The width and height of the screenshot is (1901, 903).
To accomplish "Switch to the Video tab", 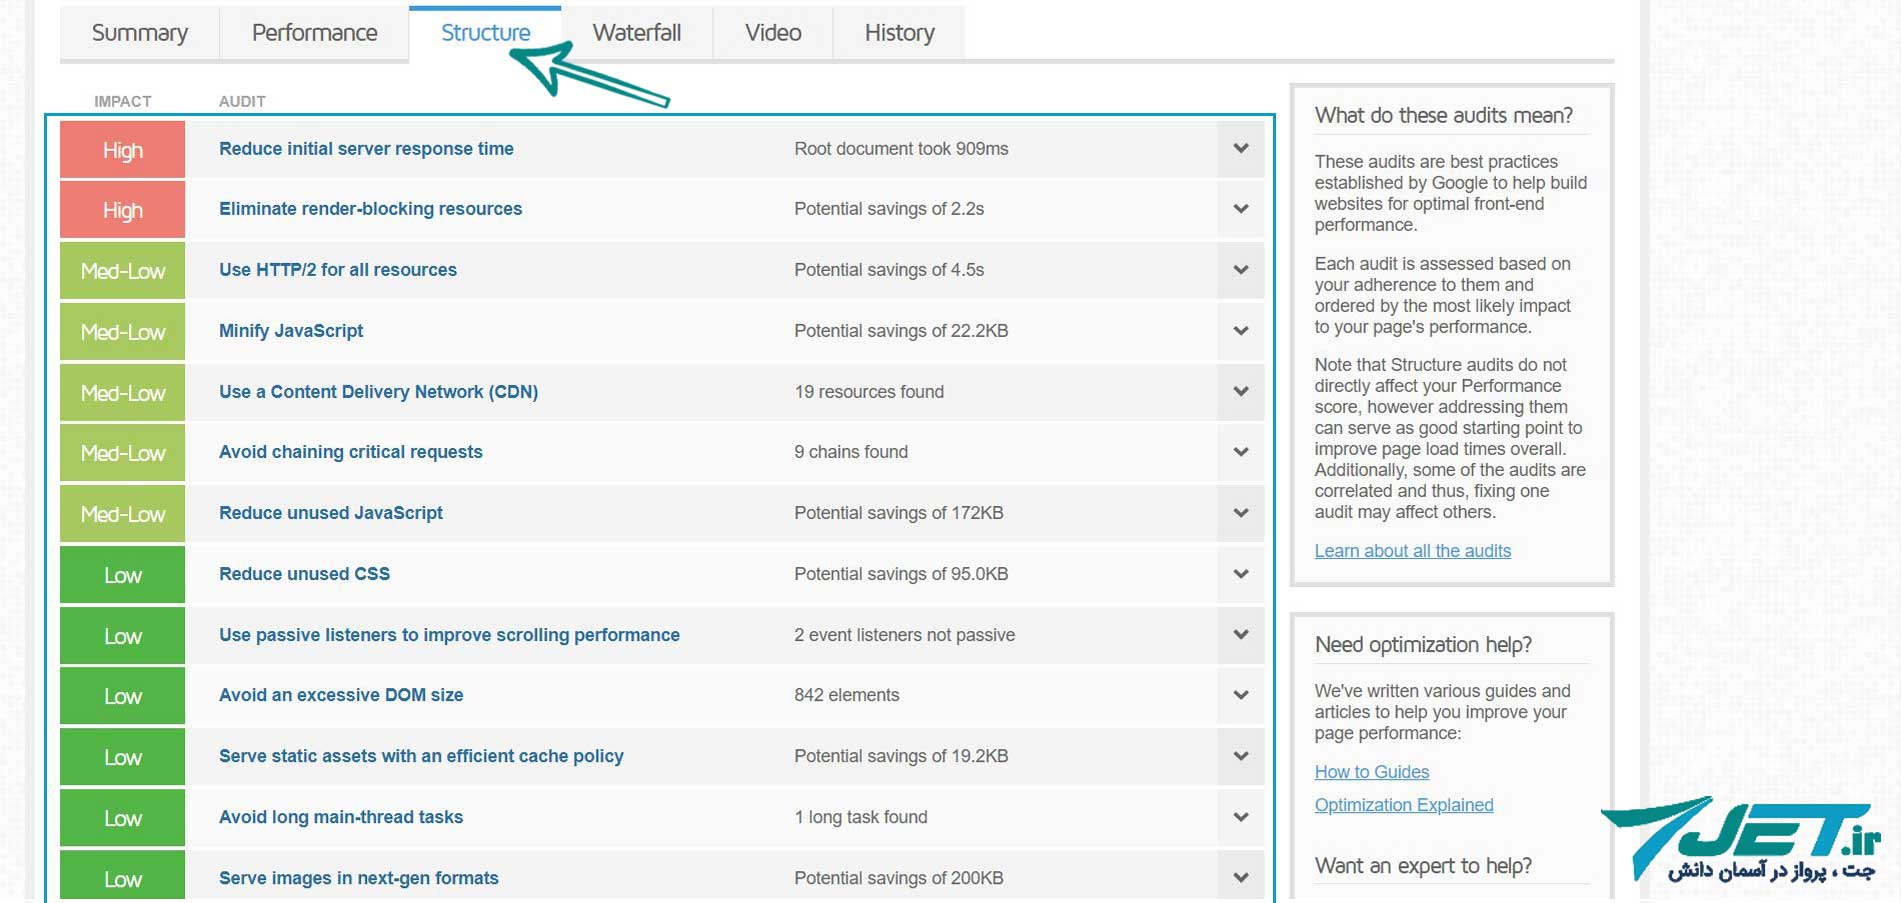I will (x=773, y=33).
